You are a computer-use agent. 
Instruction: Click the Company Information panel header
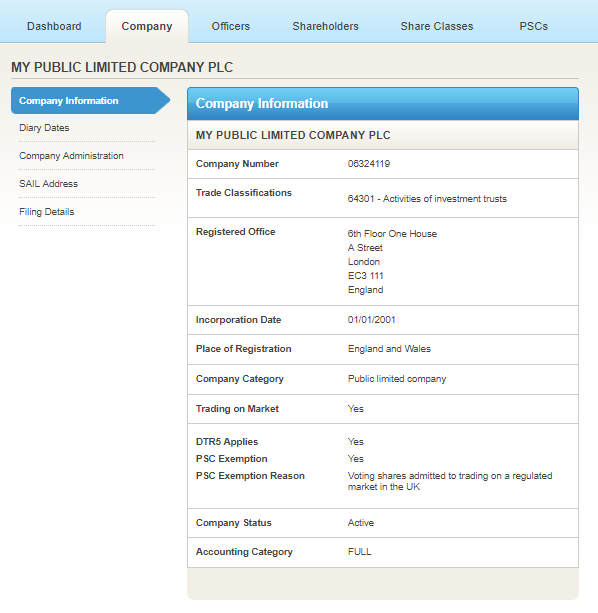point(383,104)
